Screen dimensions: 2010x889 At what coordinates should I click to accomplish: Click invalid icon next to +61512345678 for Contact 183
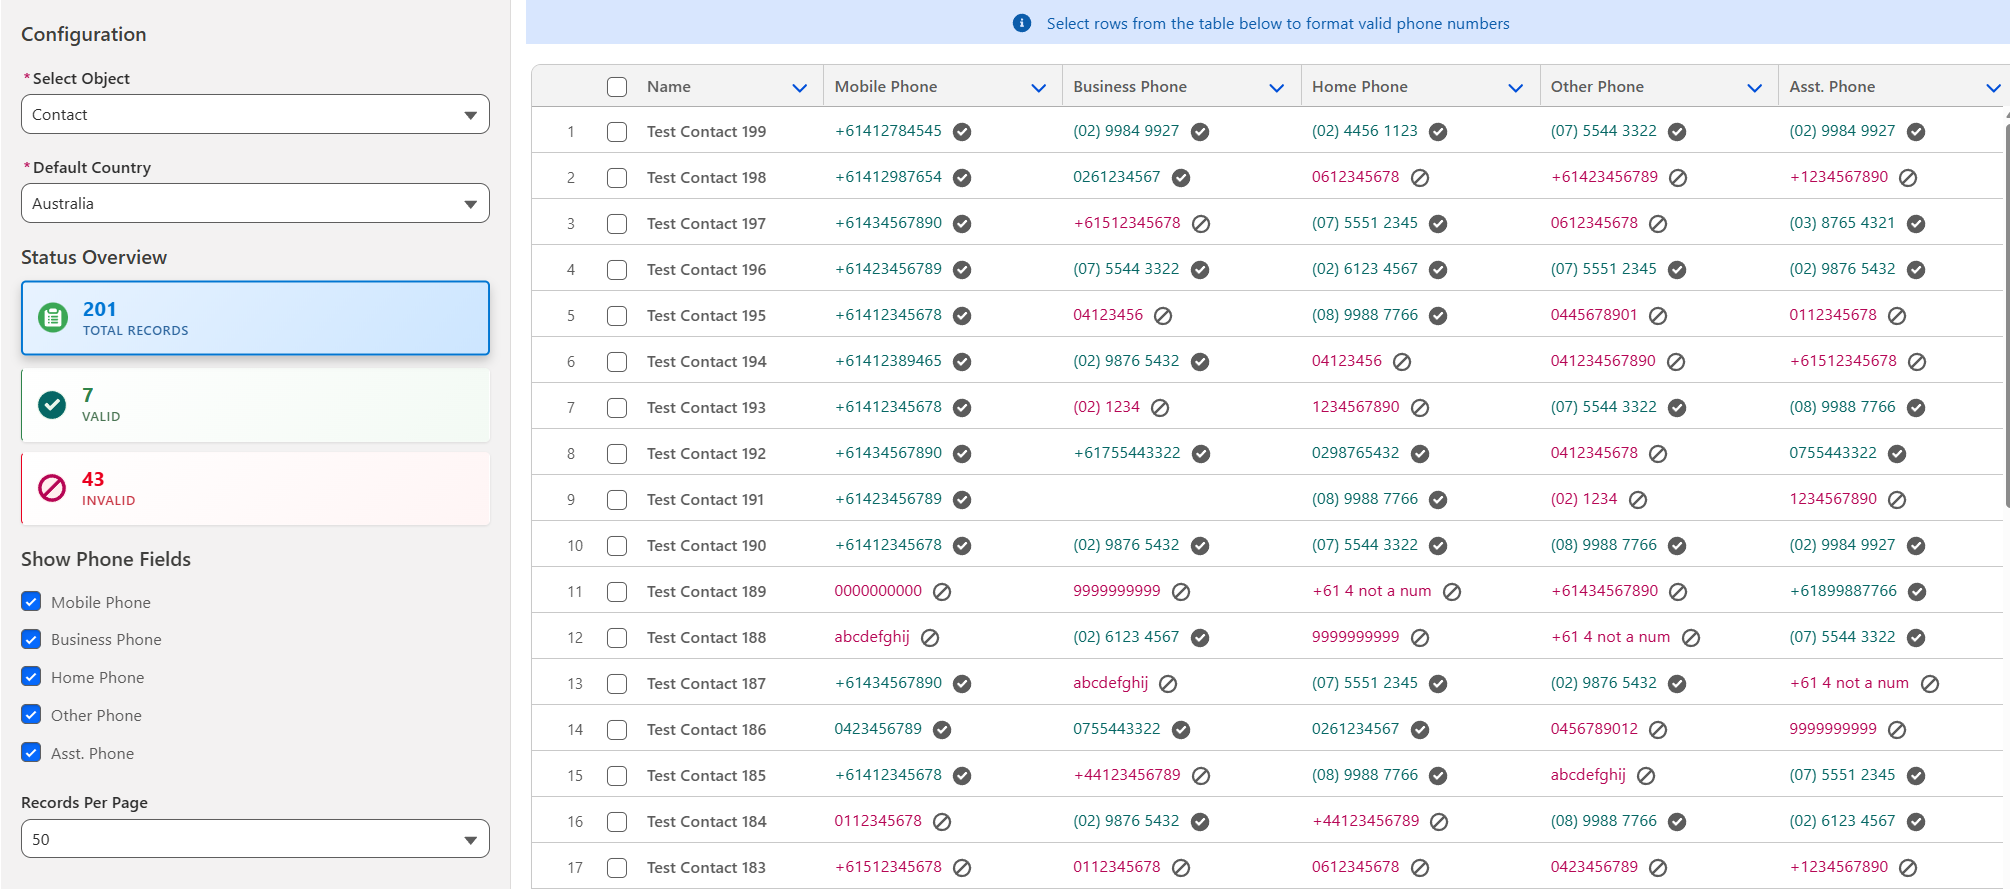(x=962, y=868)
